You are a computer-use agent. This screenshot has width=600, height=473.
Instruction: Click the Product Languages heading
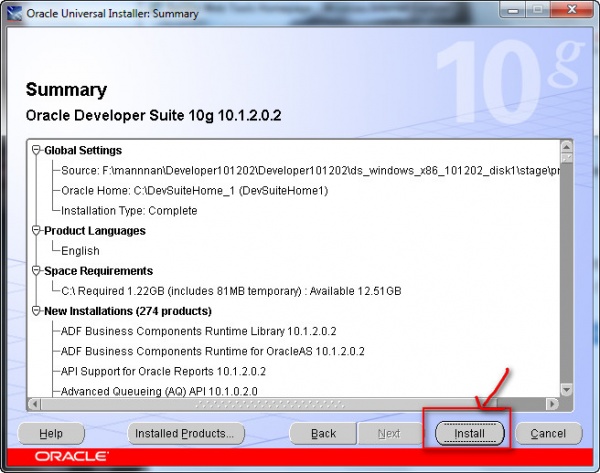coord(95,230)
